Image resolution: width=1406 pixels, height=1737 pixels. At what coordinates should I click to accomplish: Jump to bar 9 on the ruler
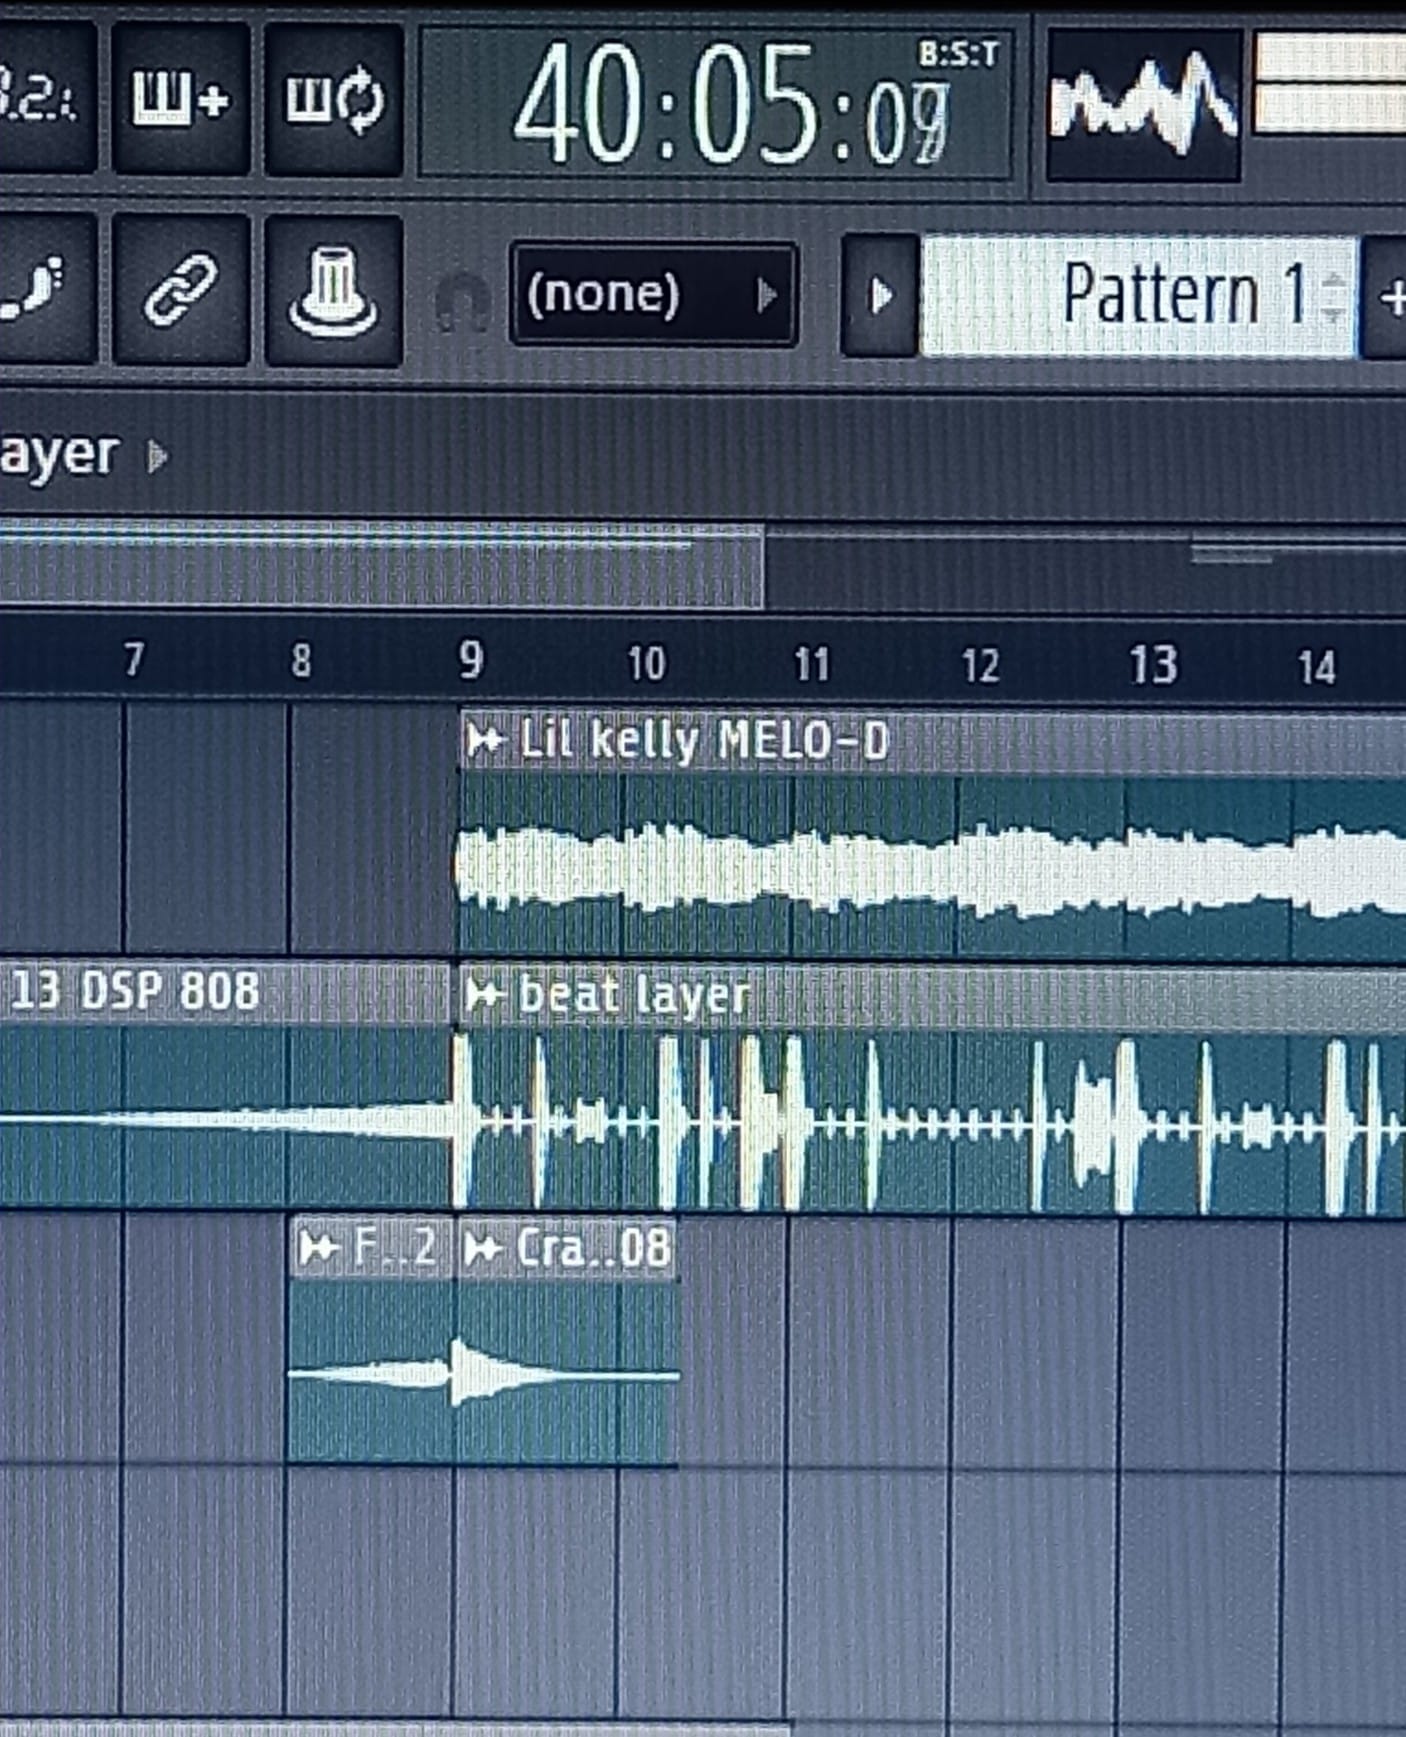pyautogui.click(x=470, y=660)
